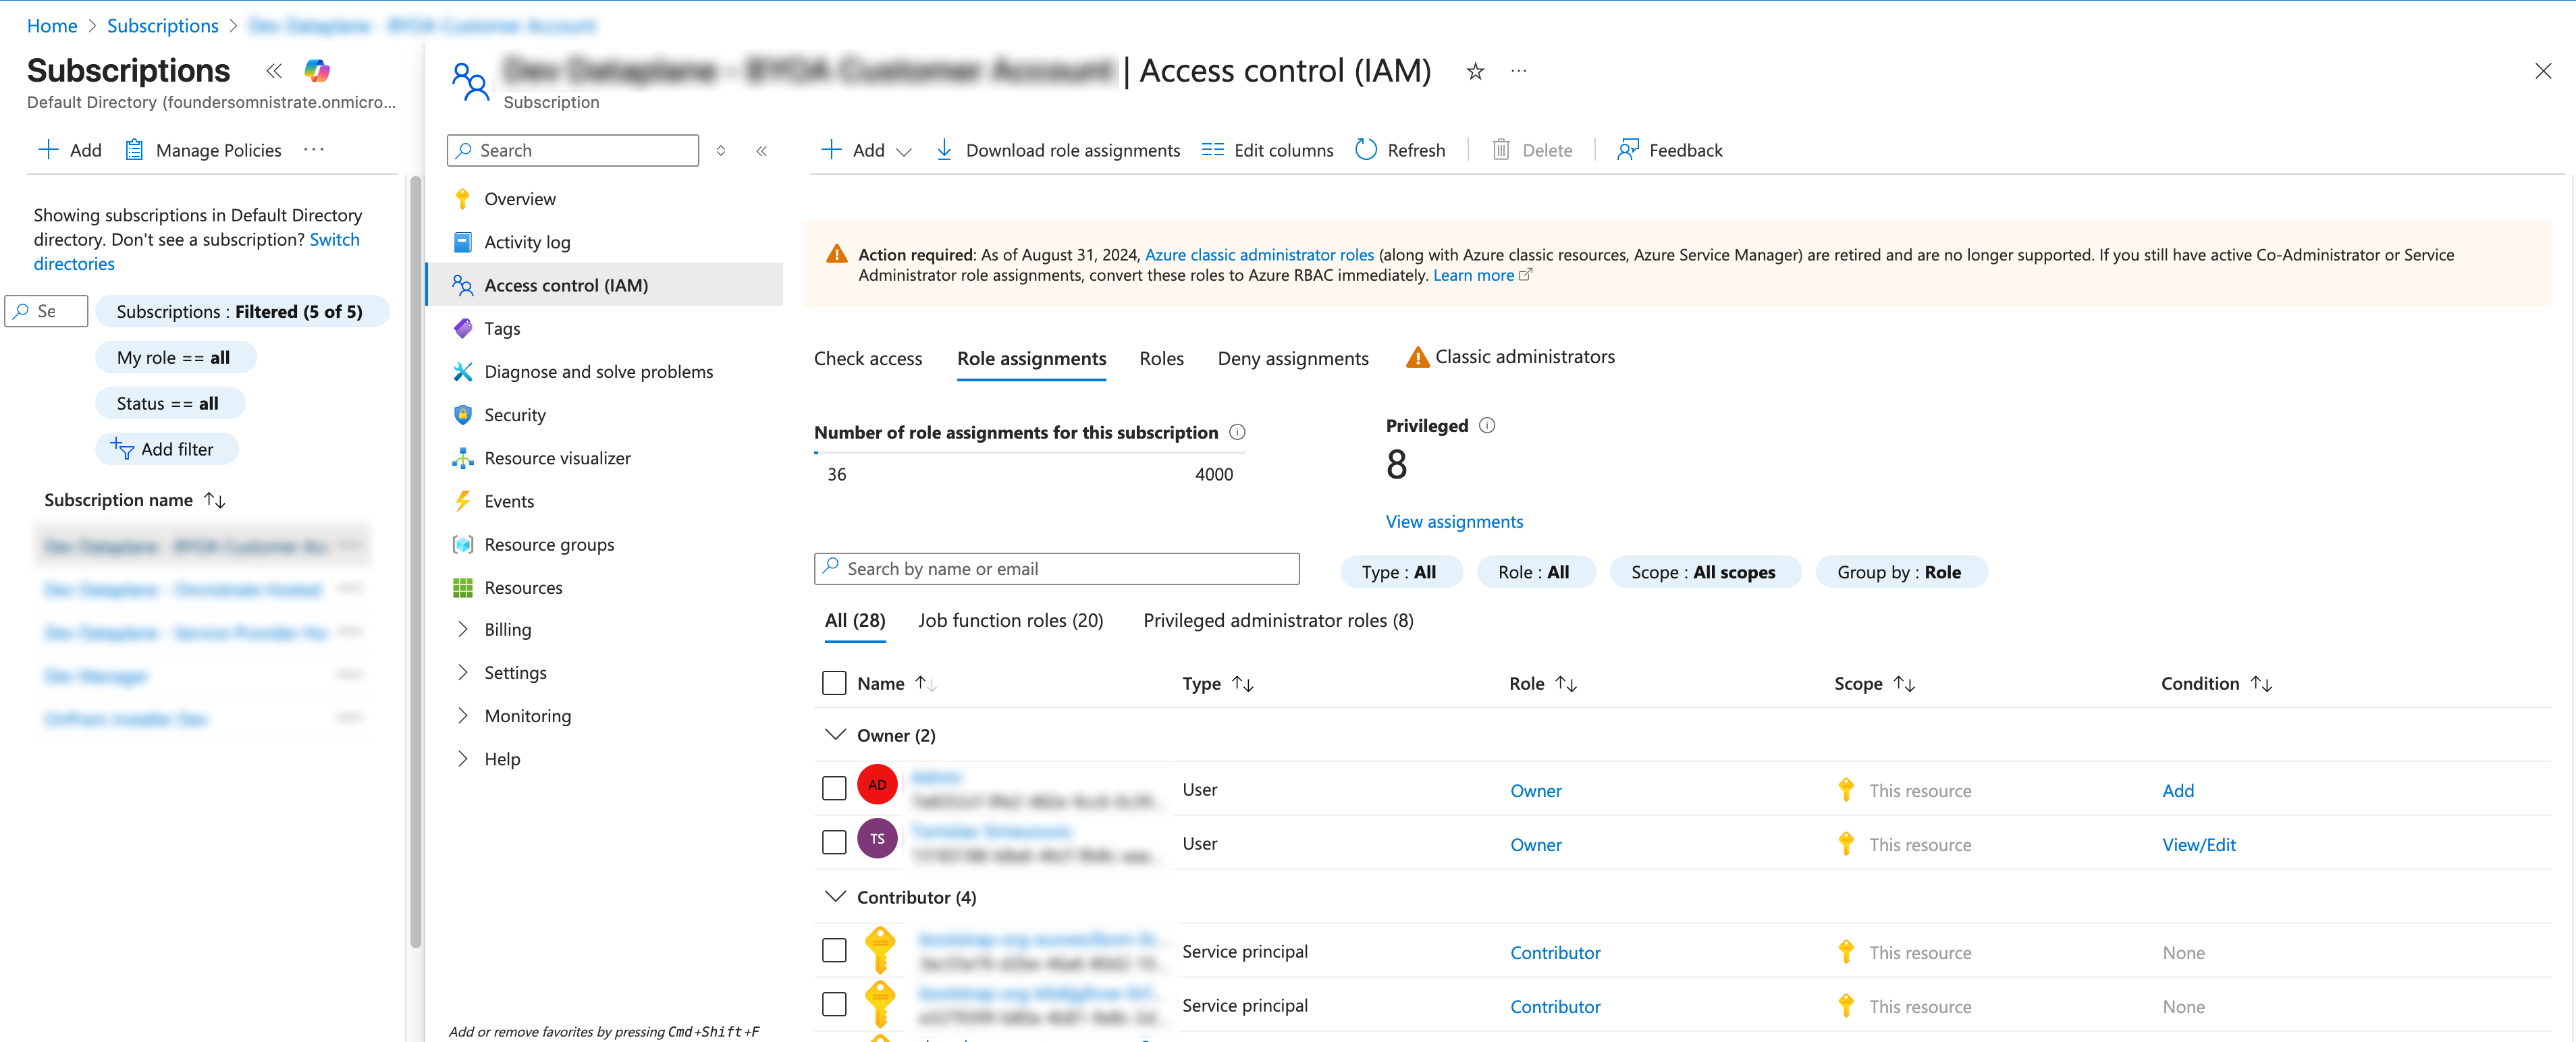Screen dimensions: 2576x1042
Task: Open the Add dropdown in the IAM toolbar
Action: [866, 150]
